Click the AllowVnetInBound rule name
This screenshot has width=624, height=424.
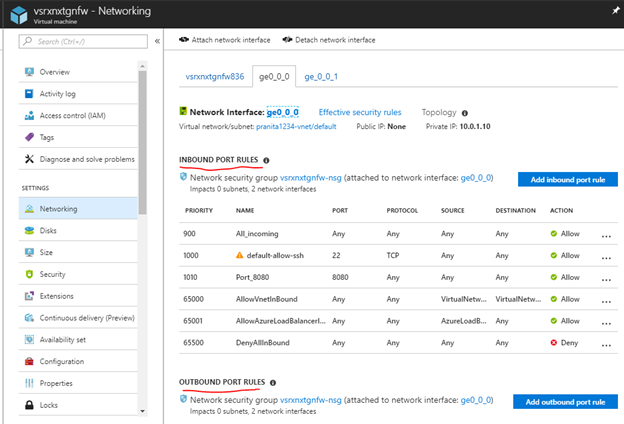point(267,299)
